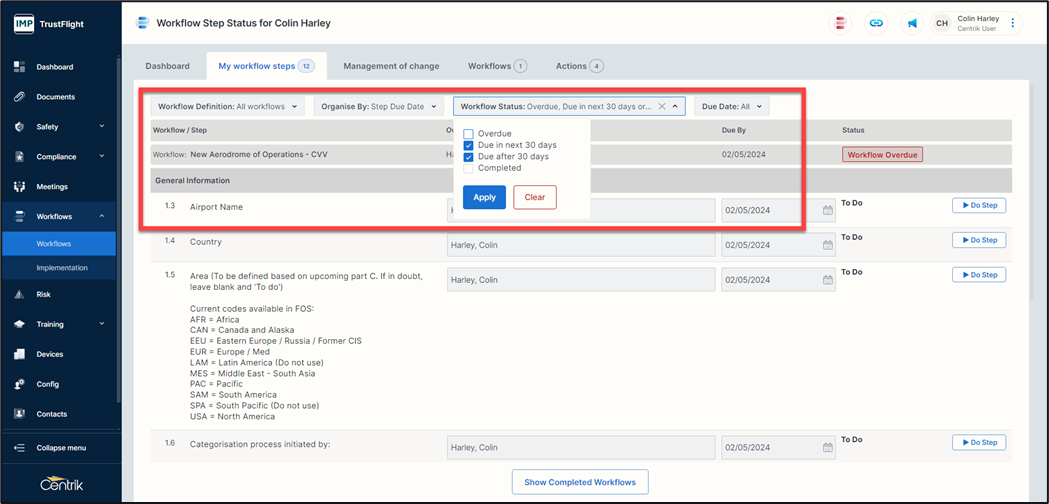Open calendar picker for Country due date
1049x504 pixels.
click(828, 245)
